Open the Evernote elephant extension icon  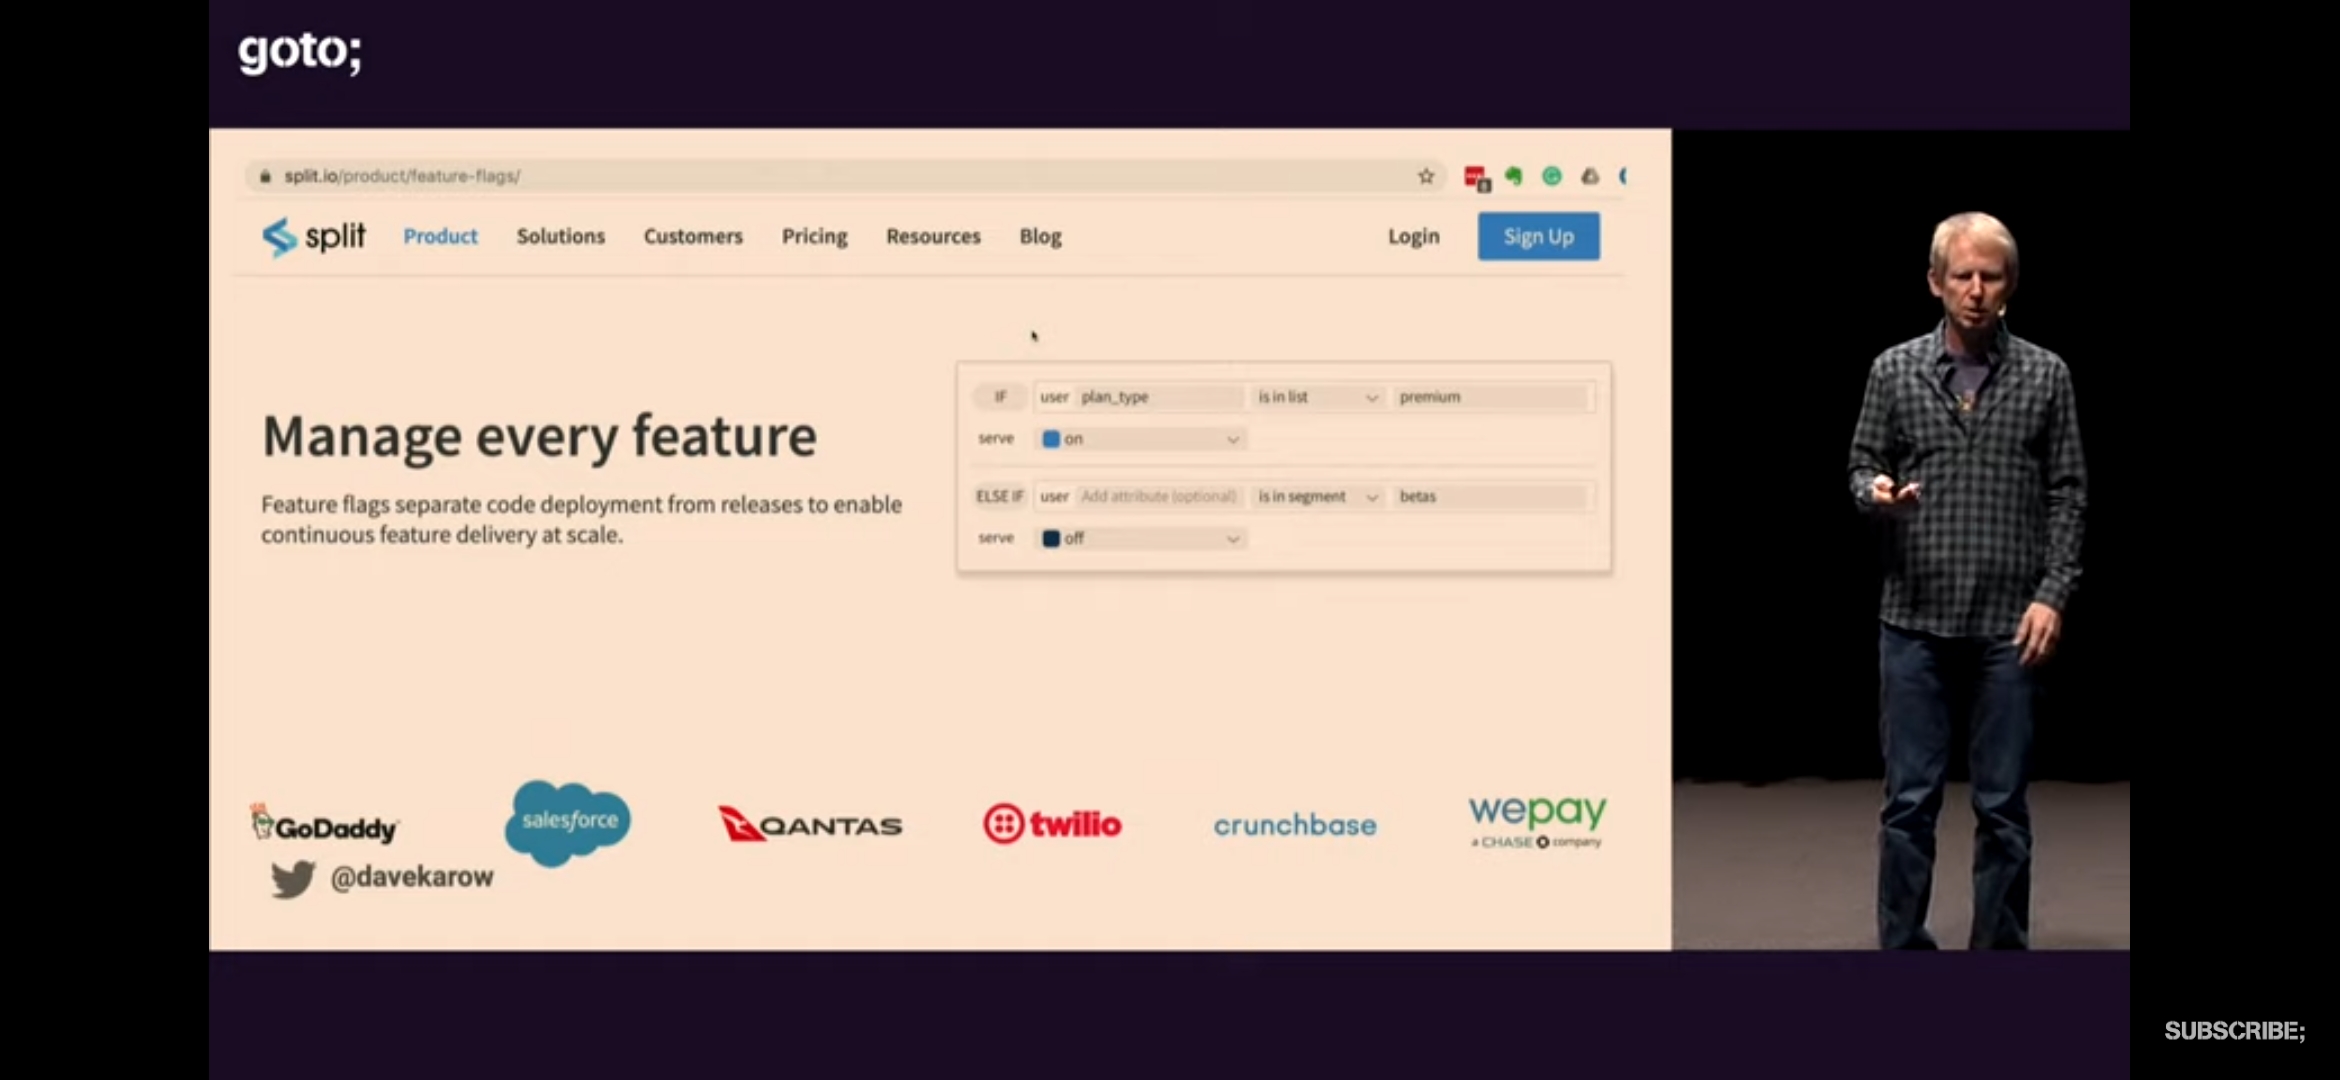click(1514, 177)
